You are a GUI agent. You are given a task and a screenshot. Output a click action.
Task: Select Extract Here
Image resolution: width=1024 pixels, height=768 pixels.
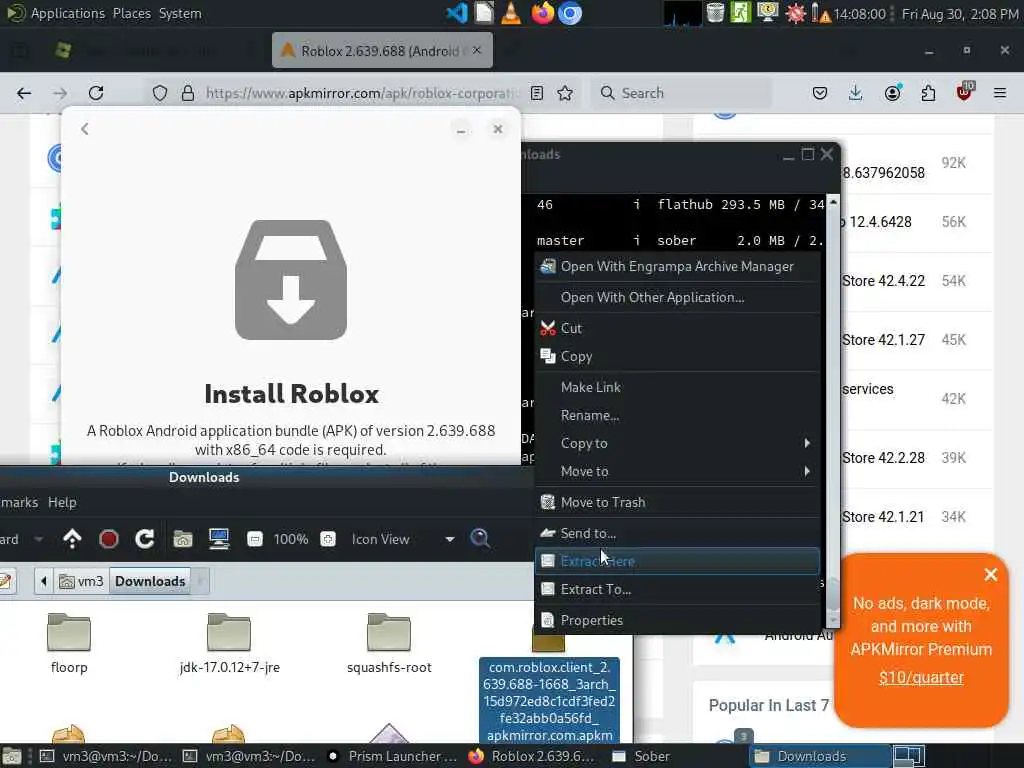[677, 561]
